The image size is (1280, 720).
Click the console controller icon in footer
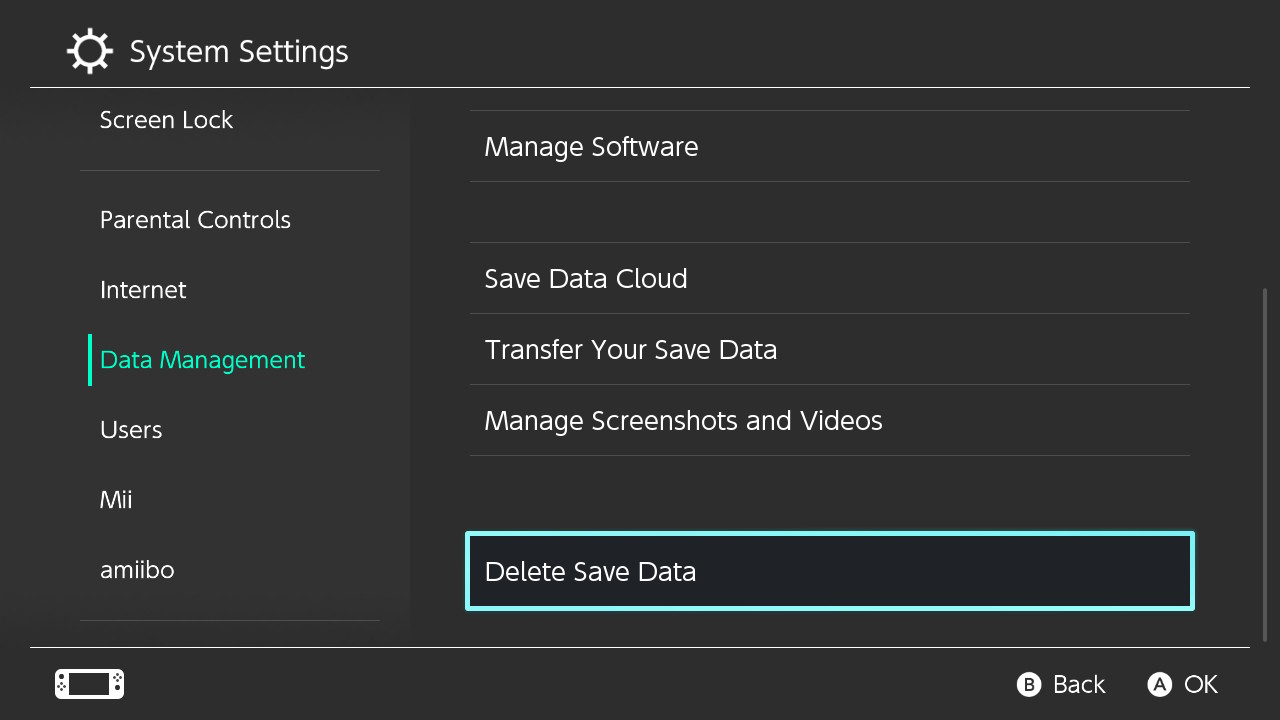tap(89, 684)
